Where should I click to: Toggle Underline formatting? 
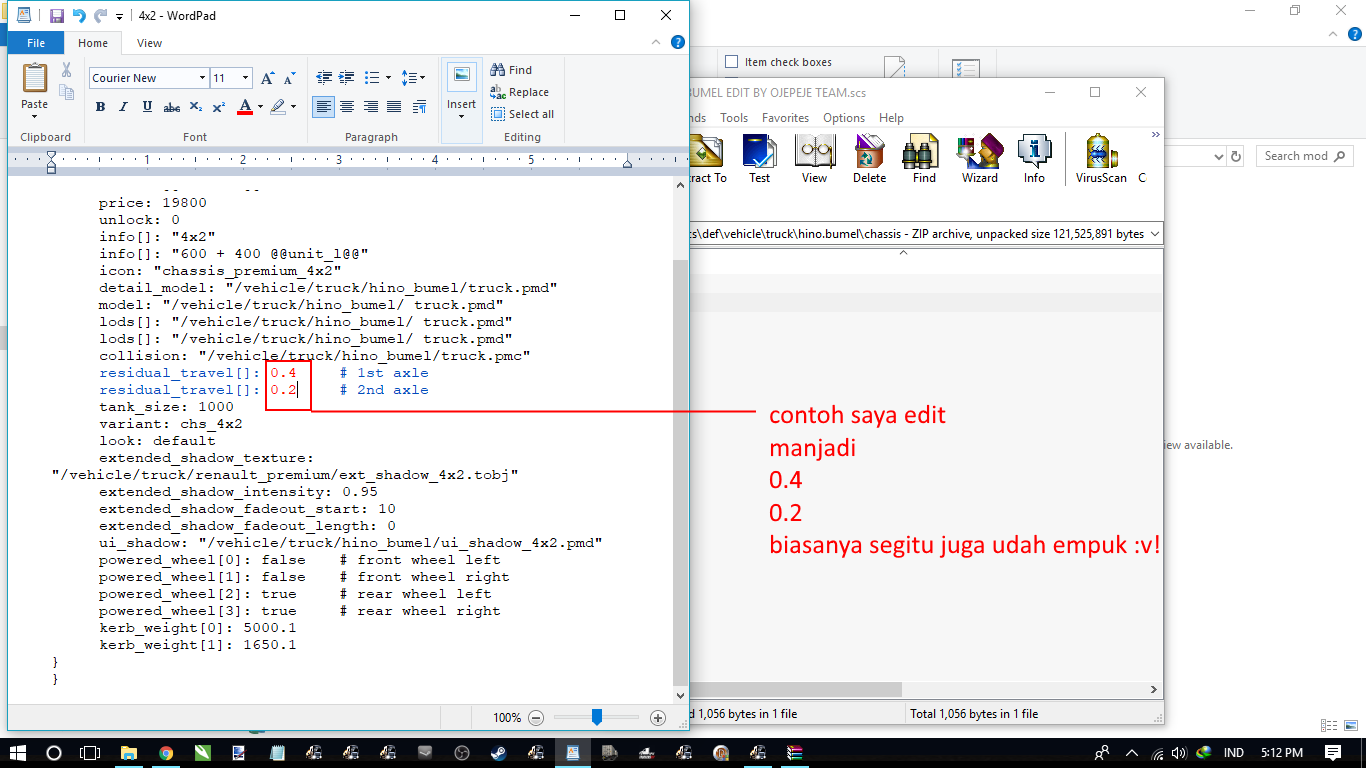(147, 107)
